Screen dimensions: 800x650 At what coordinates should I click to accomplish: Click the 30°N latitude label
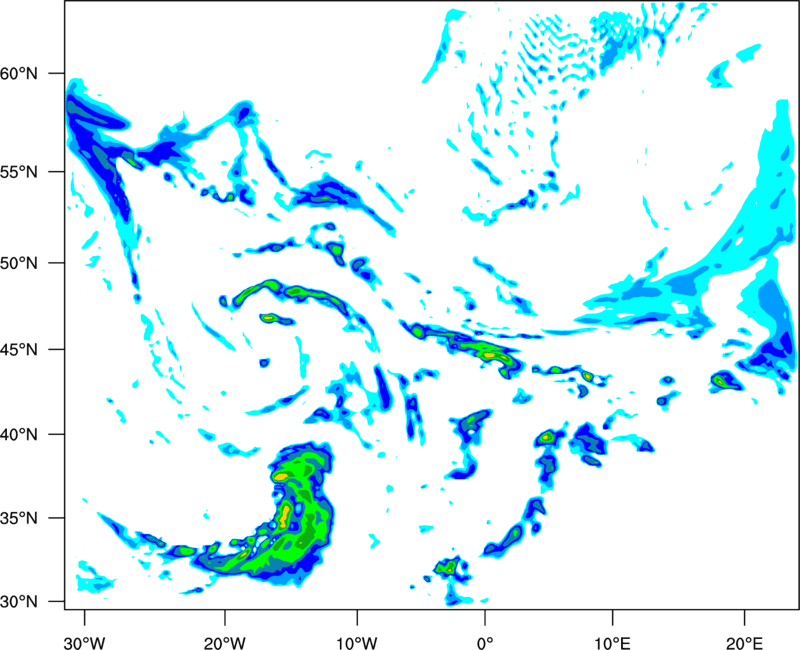coord(19,602)
